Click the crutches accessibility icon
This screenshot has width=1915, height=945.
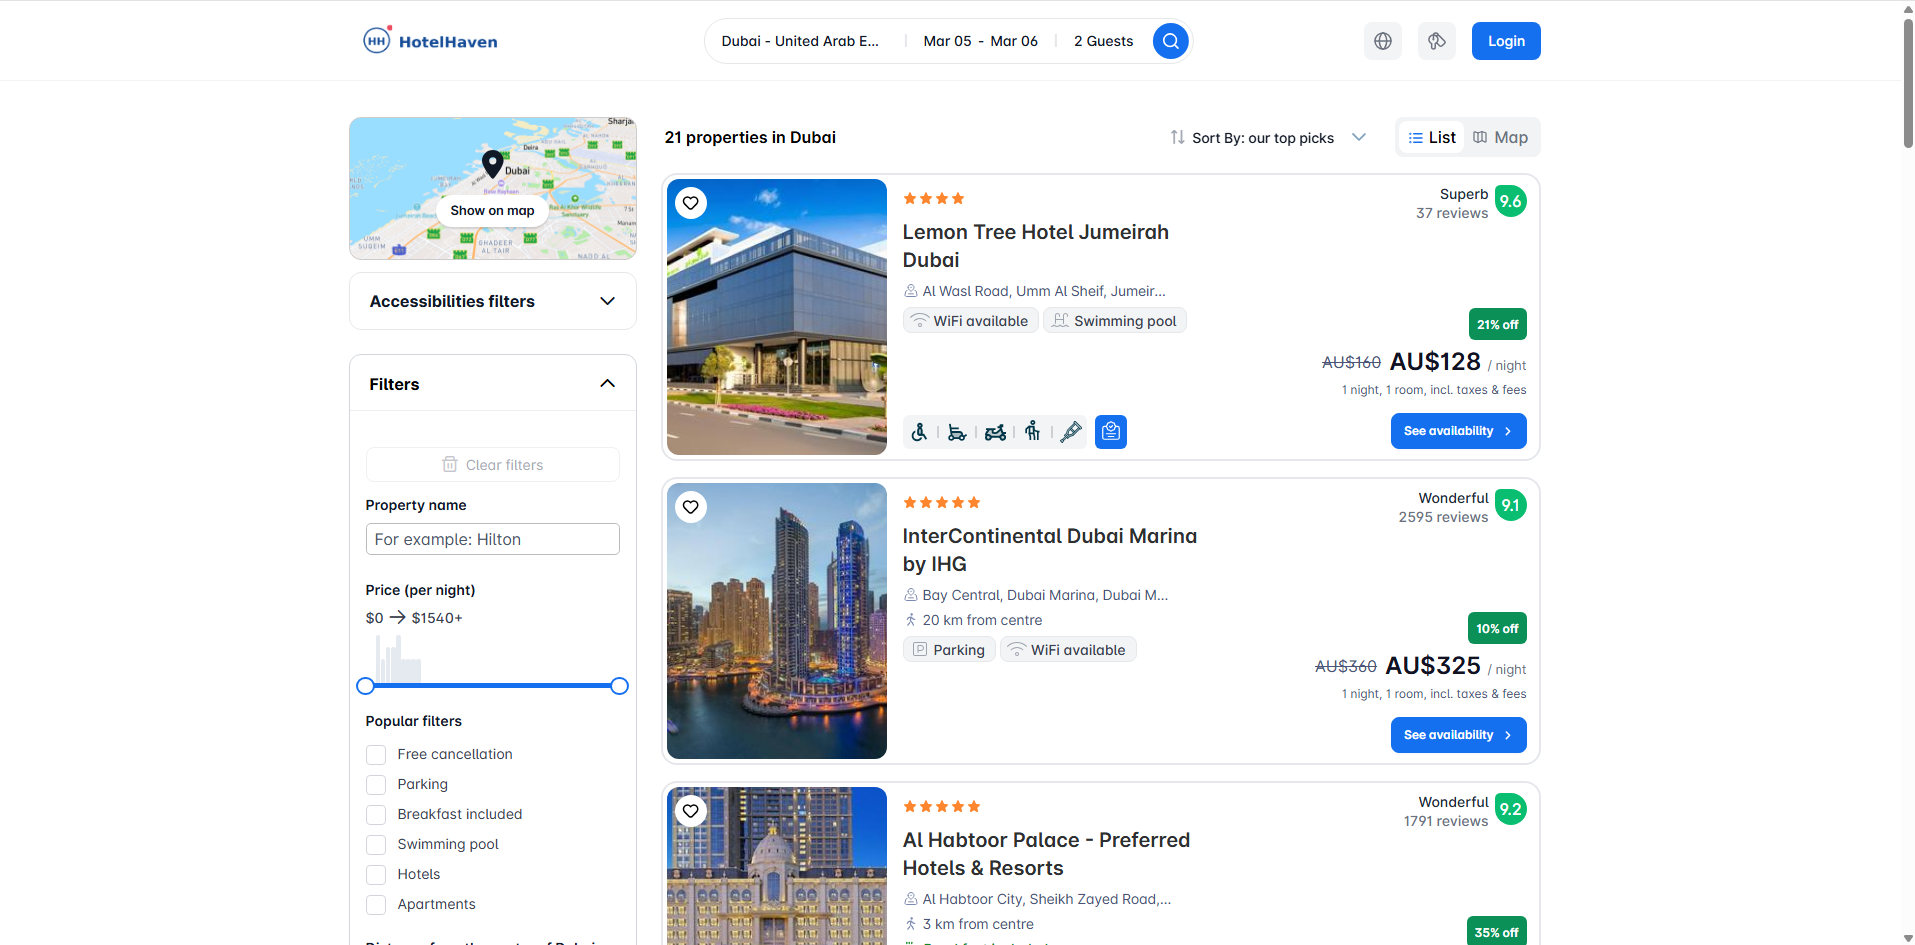pyautogui.click(x=1071, y=431)
